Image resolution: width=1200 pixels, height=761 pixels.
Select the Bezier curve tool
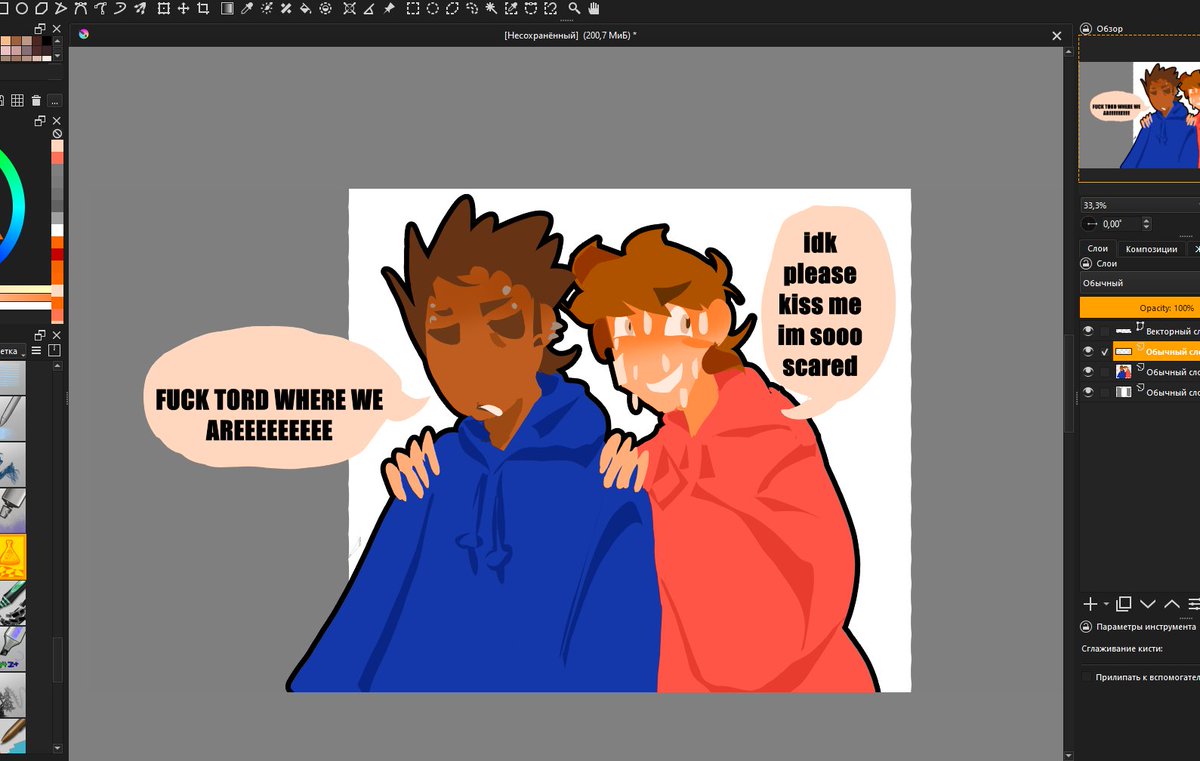pos(80,8)
